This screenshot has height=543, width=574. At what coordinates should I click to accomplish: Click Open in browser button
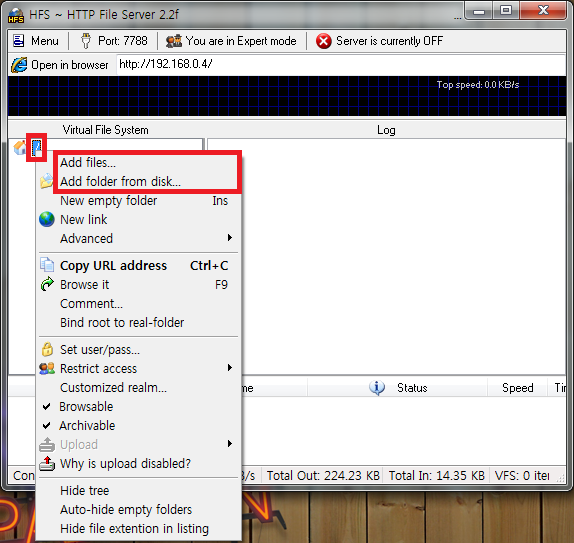coord(60,65)
